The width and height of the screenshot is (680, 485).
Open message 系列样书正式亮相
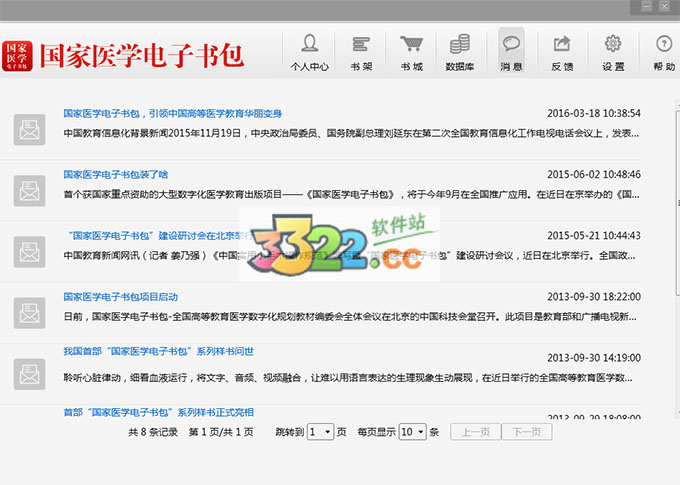pos(158,412)
